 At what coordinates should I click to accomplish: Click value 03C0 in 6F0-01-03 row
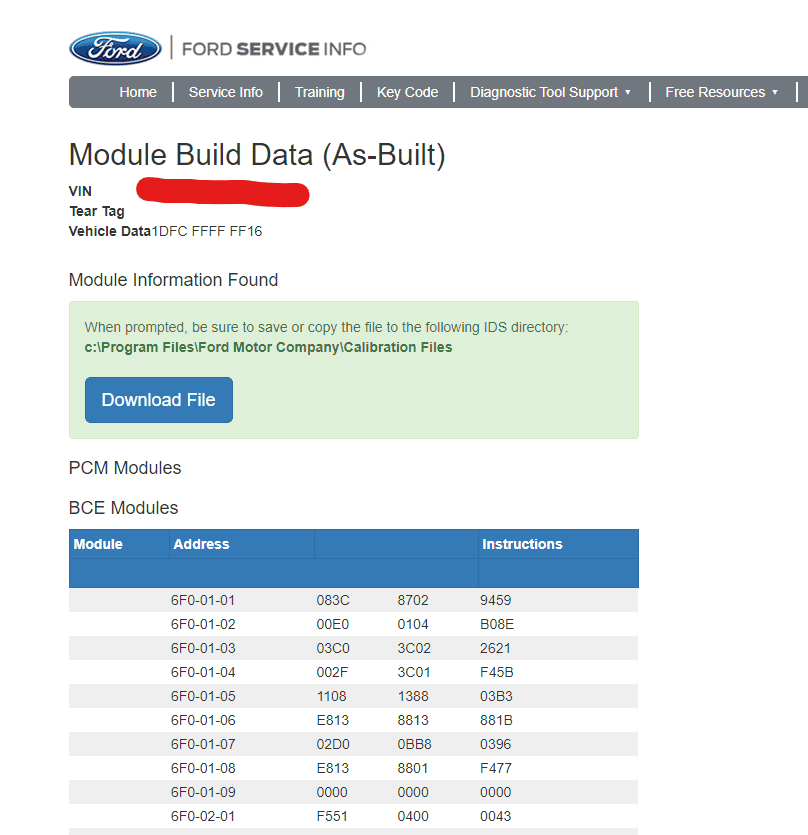click(x=333, y=648)
